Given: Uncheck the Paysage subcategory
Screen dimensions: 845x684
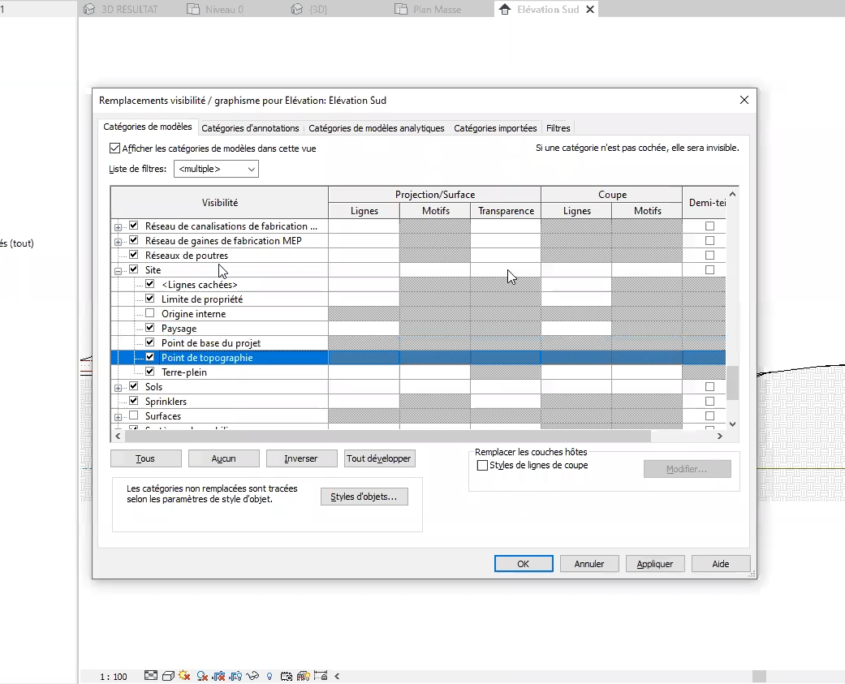Looking at the screenshot, I should tap(150, 328).
